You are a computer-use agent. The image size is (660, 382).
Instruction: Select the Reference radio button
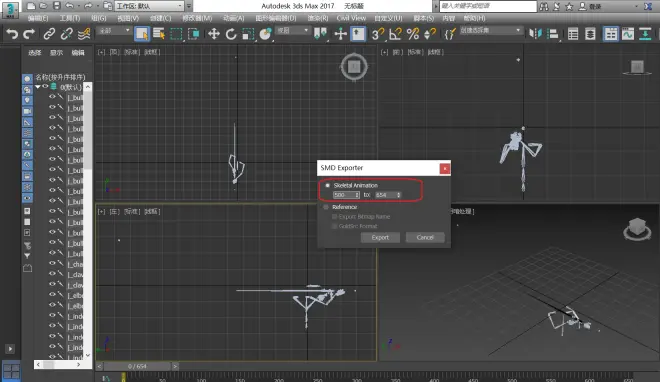326,207
